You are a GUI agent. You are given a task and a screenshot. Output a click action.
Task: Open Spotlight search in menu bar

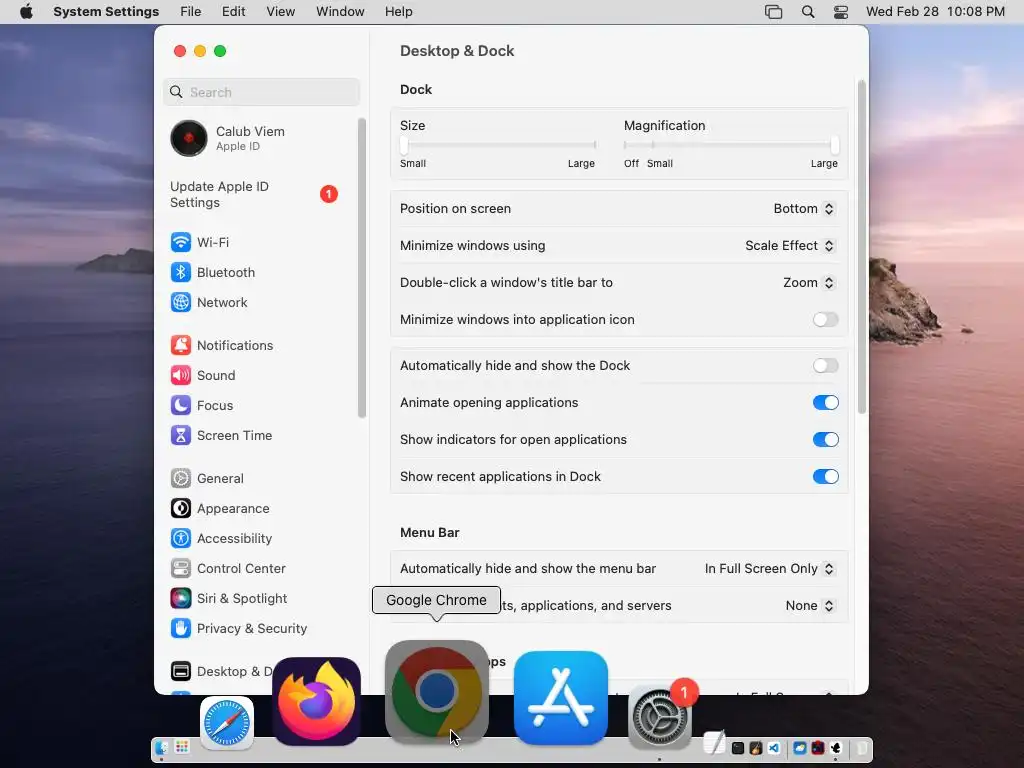coord(808,12)
